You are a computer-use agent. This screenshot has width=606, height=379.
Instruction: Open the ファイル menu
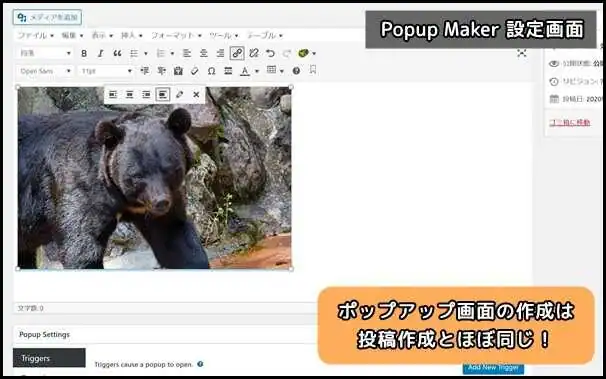click(x=35, y=36)
